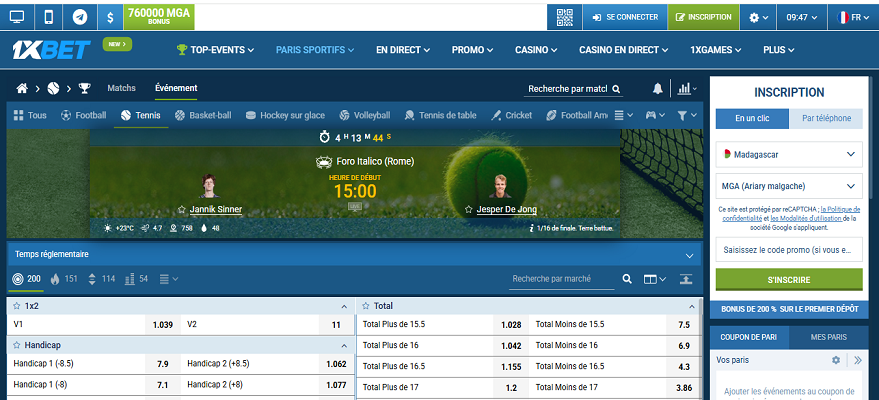879x400 pixels.
Task: Click the 1XBET logo
Action: coord(51,50)
